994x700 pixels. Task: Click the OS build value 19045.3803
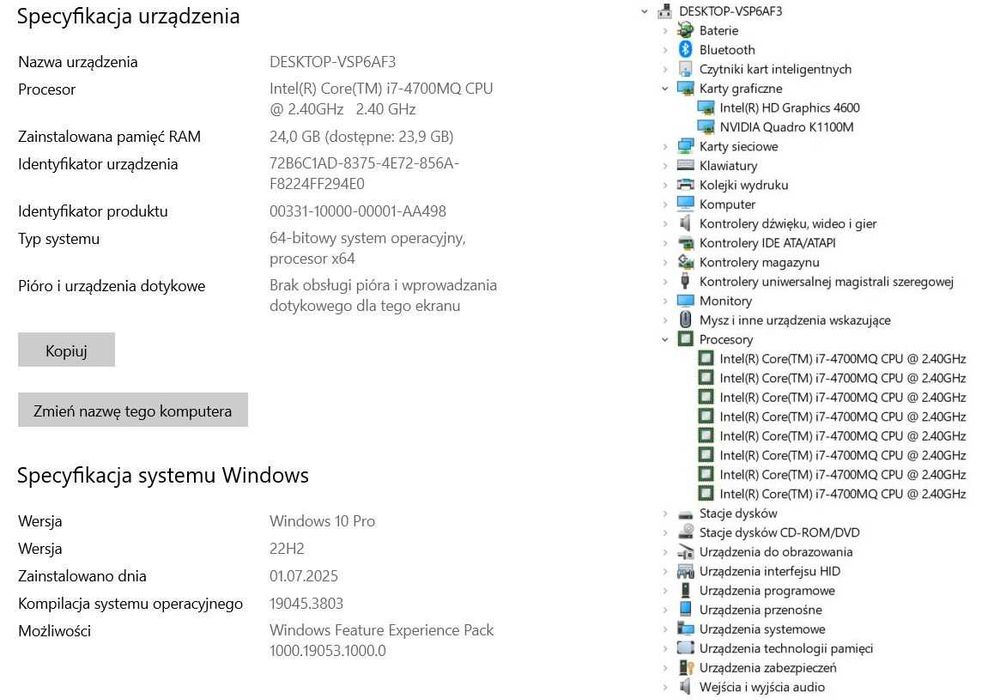tap(306, 603)
